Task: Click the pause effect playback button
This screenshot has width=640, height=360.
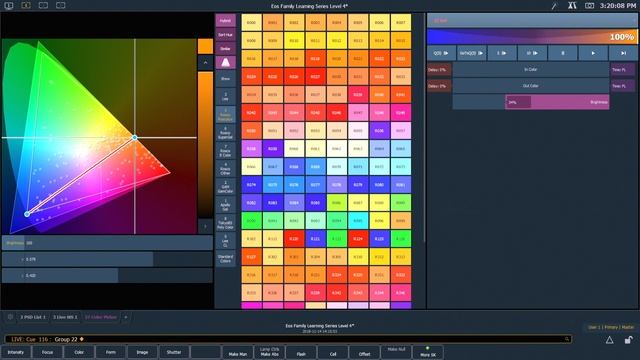Action: (563, 53)
